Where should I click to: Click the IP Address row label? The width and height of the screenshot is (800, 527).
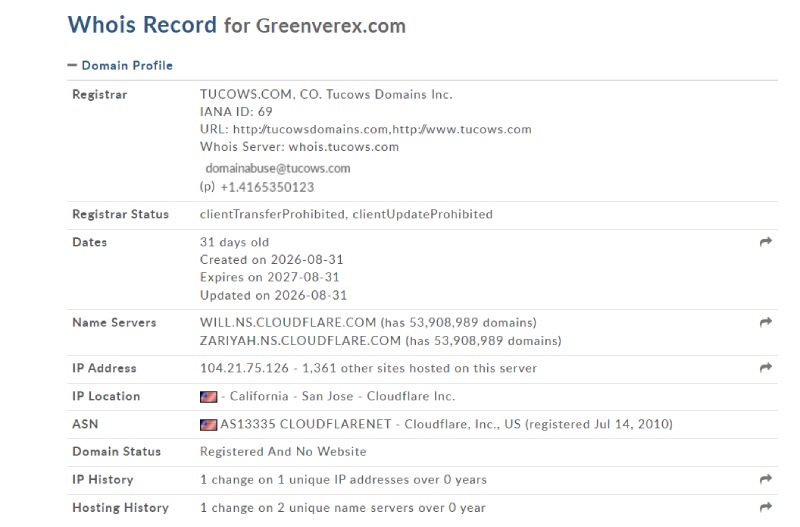click(x=105, y=368)
